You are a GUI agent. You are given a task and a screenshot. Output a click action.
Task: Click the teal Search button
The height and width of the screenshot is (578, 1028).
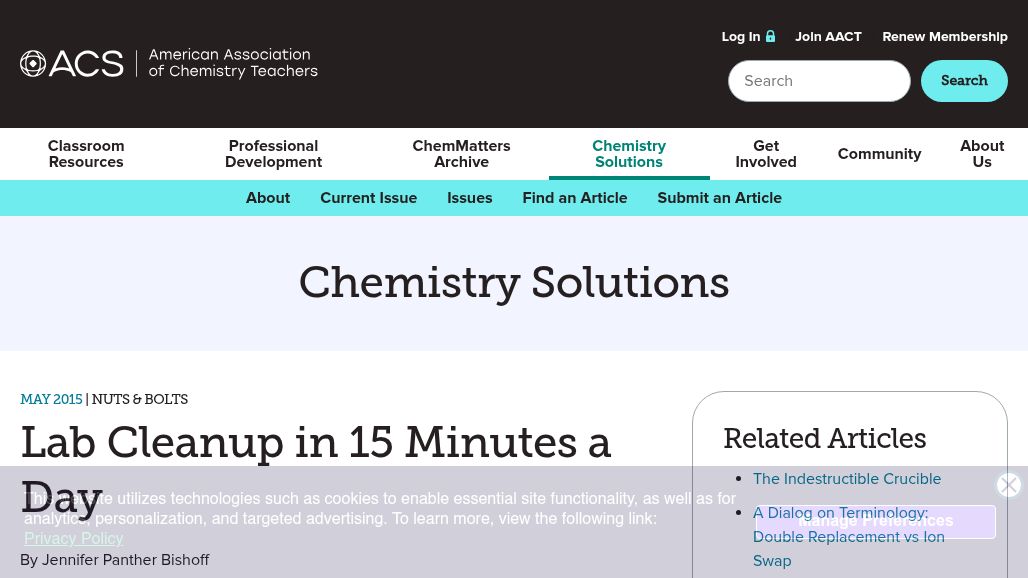[x=964, y=81]
